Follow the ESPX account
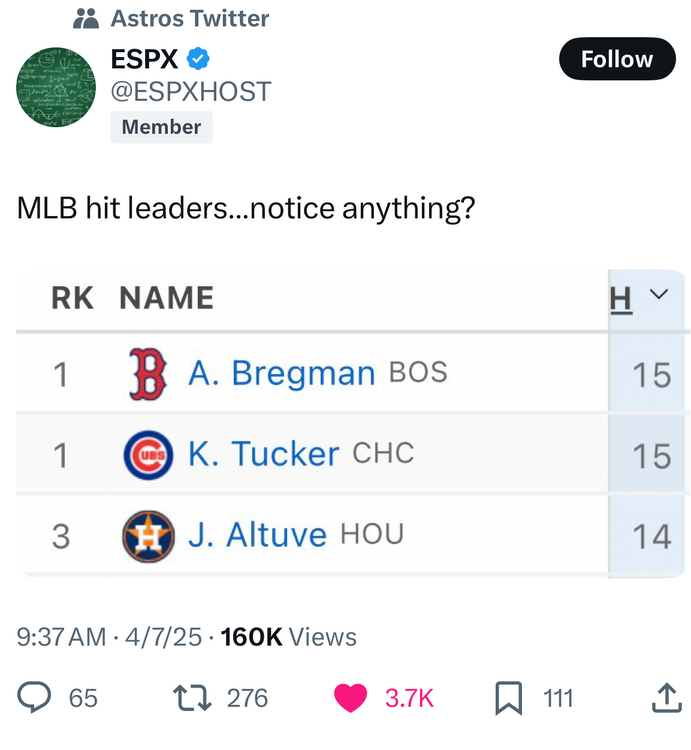This screenshot has height=750, width=691. (617, 59)
